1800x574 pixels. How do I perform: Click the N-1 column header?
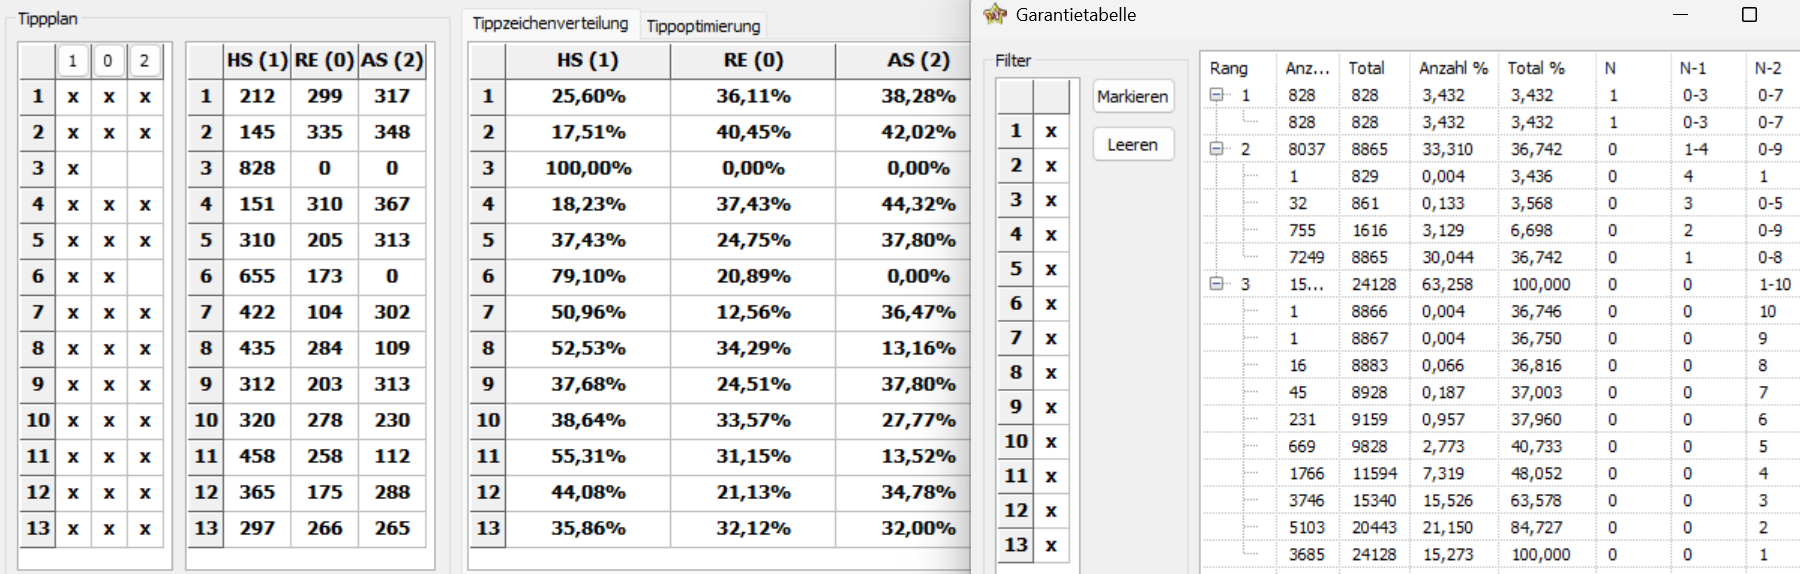click(1693, 68)
